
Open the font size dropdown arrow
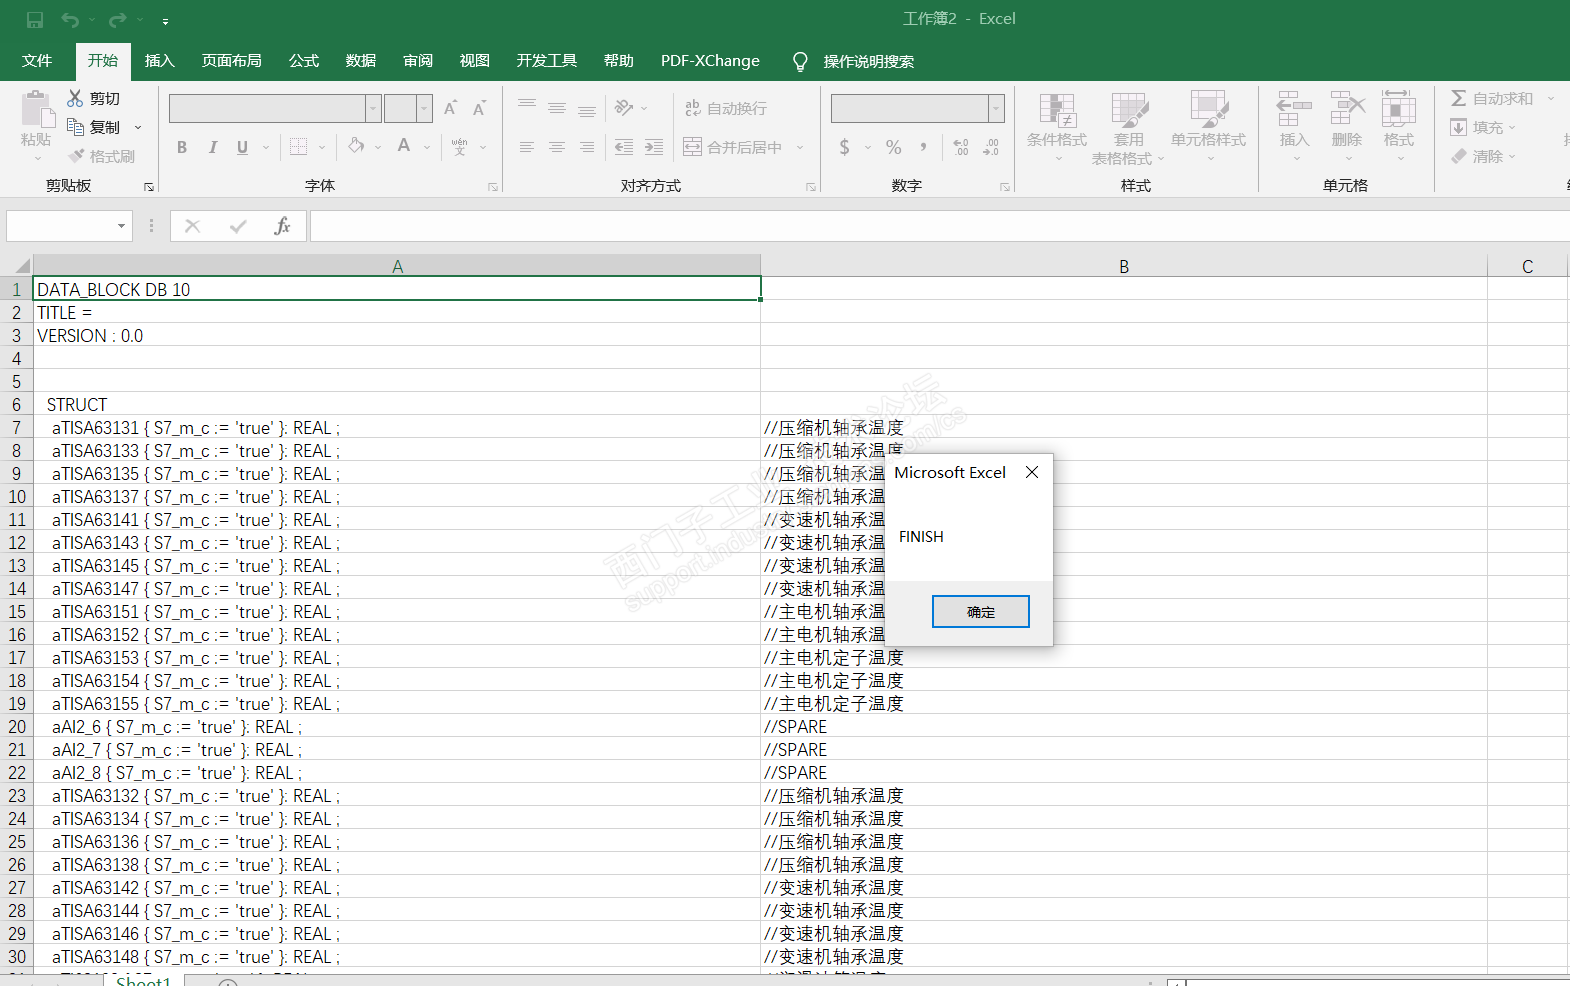(425, 108)
